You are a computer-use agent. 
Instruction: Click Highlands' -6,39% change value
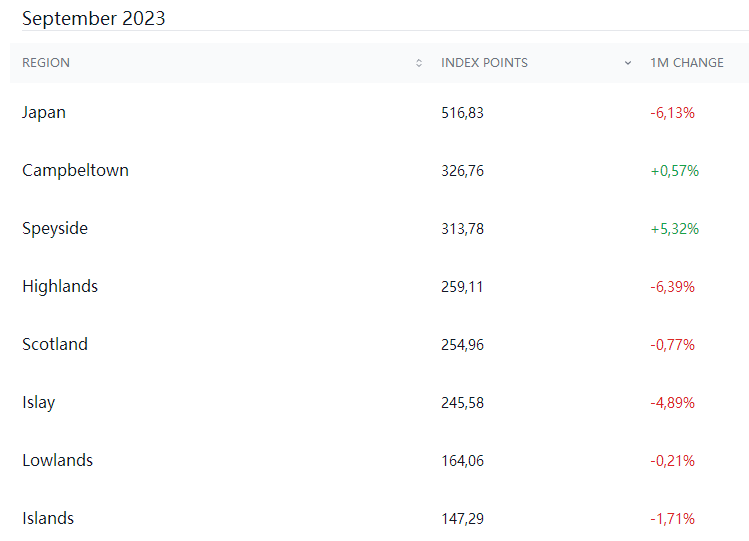click(672, 287)
